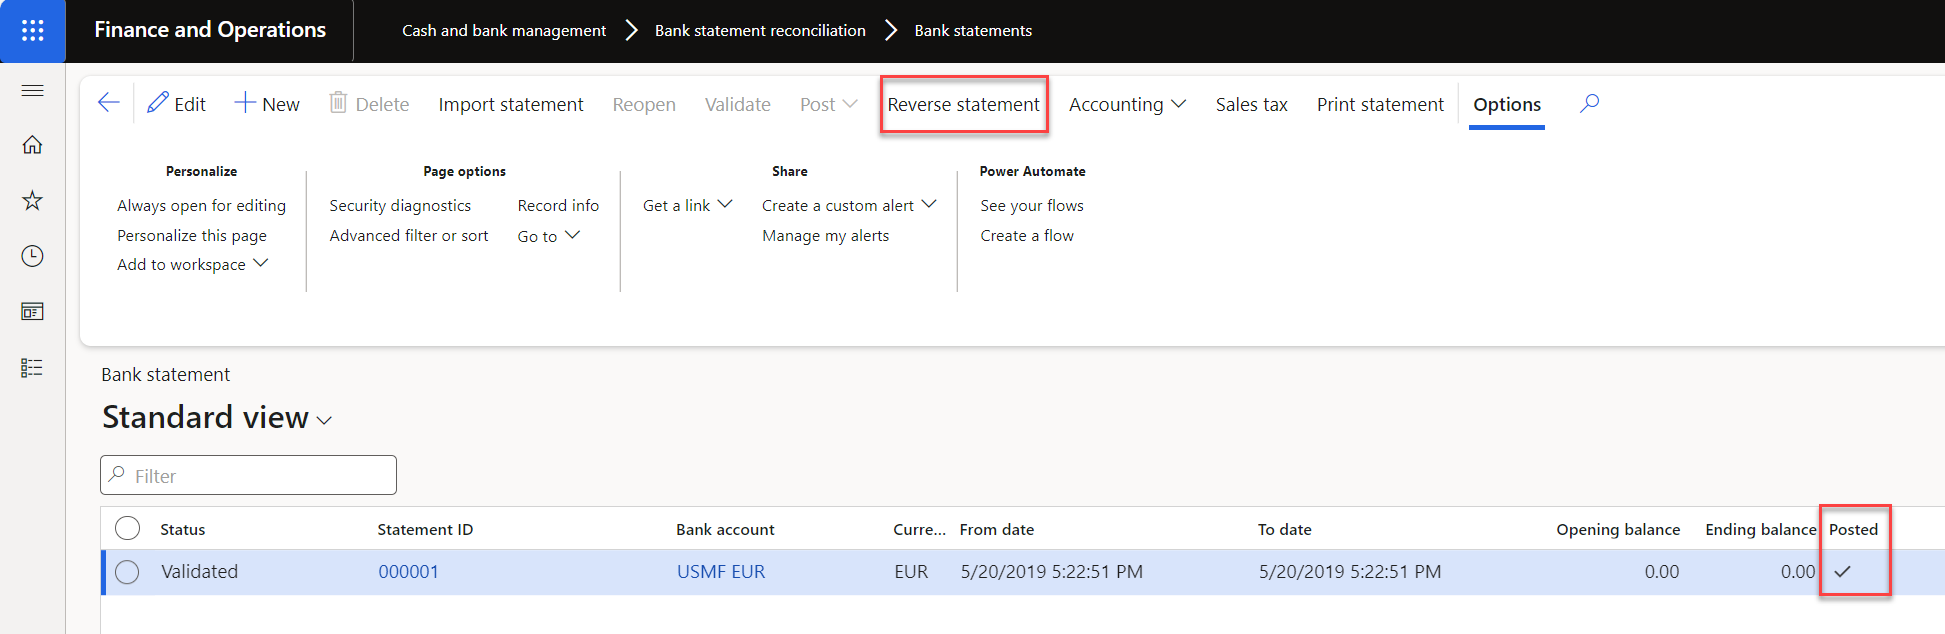Click Bank statement reconciliation breadcrumb

pos(760,31)
